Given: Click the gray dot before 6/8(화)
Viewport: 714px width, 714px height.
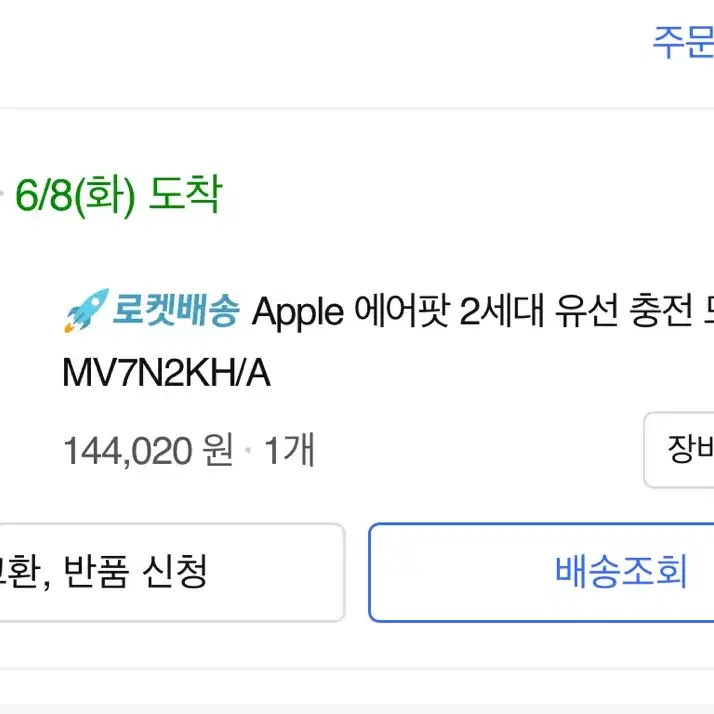Looking at the screenshot, I should pos(1,195).
